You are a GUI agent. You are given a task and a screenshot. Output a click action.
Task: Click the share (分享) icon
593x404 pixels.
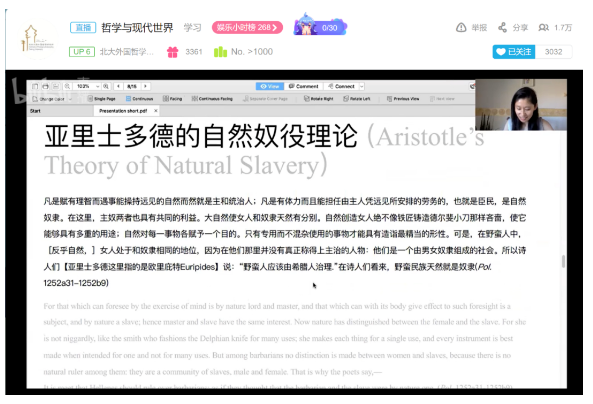coord(502,28)
